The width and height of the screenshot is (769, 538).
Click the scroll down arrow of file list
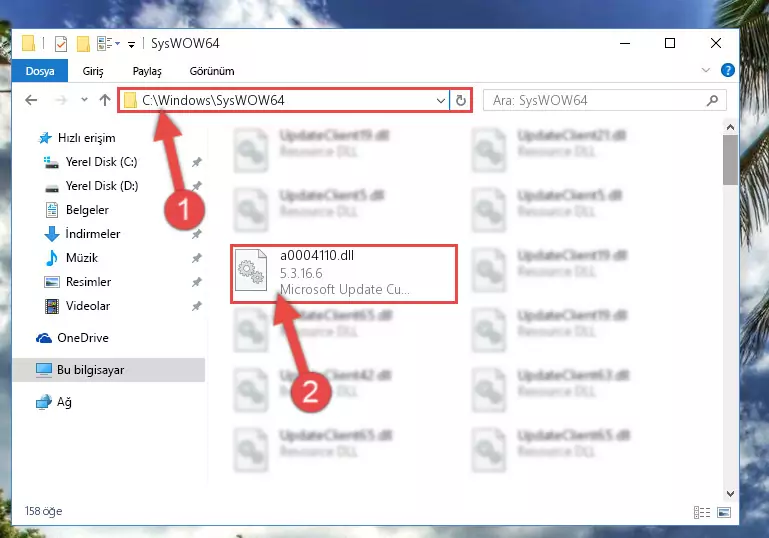tap(730, 494)
